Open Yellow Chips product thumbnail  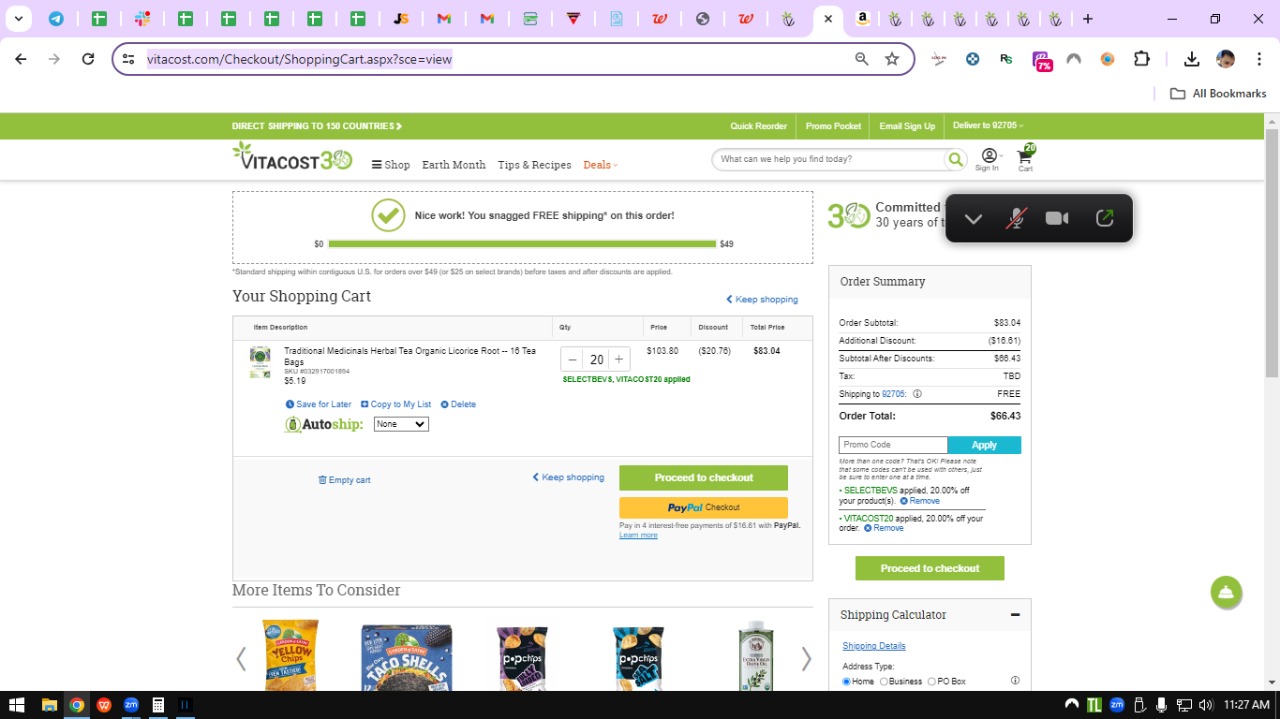(x=291, y=655)
